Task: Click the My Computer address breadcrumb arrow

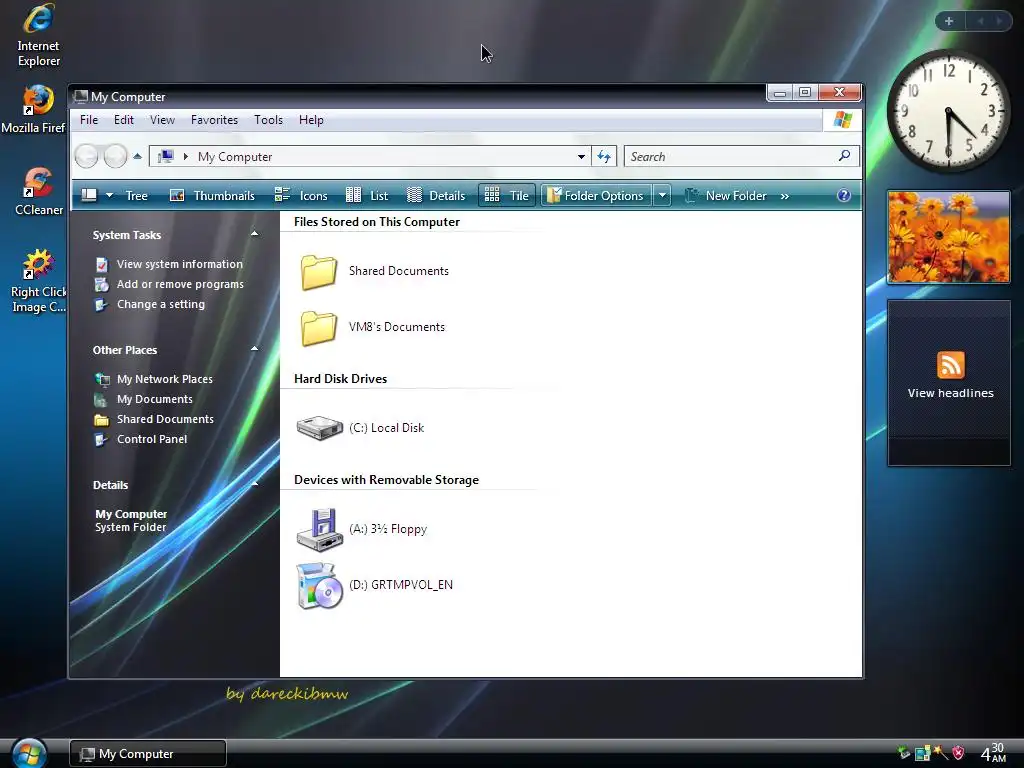Action: click(186, 157)
